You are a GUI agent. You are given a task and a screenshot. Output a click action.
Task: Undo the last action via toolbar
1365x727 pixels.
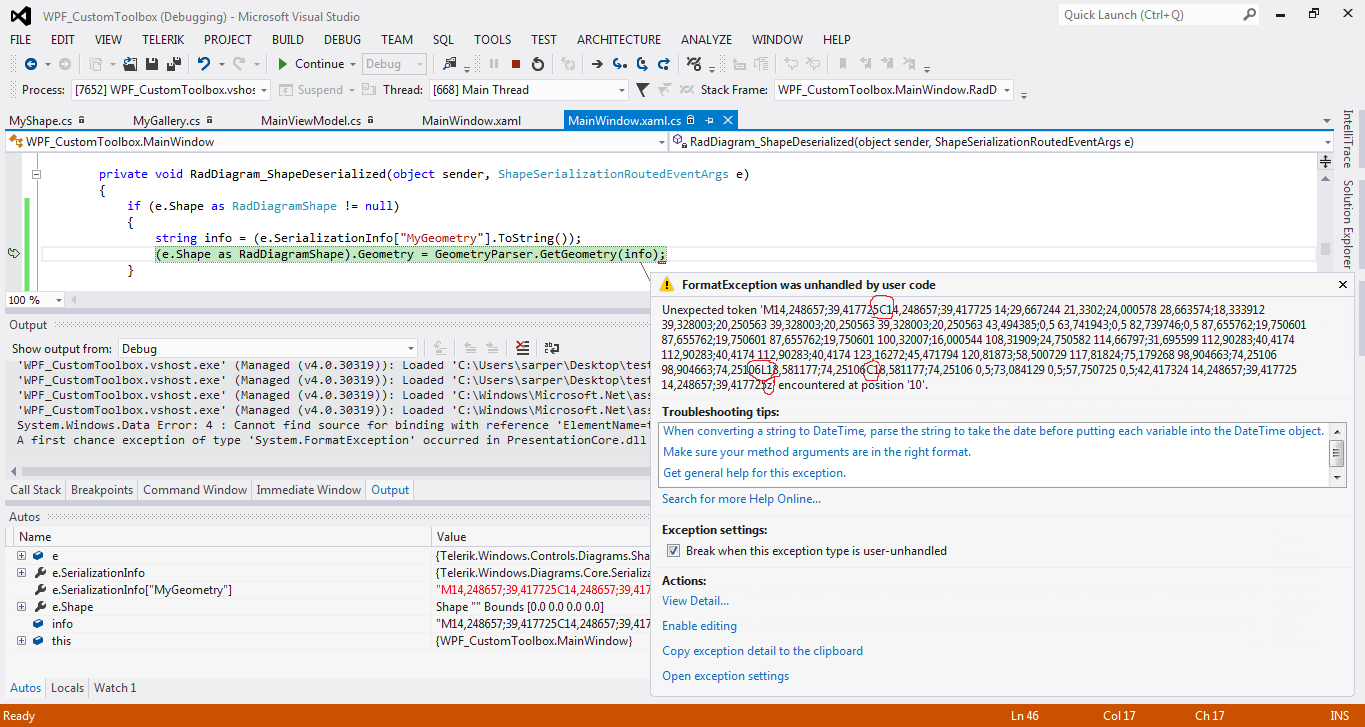click(204, 64)
